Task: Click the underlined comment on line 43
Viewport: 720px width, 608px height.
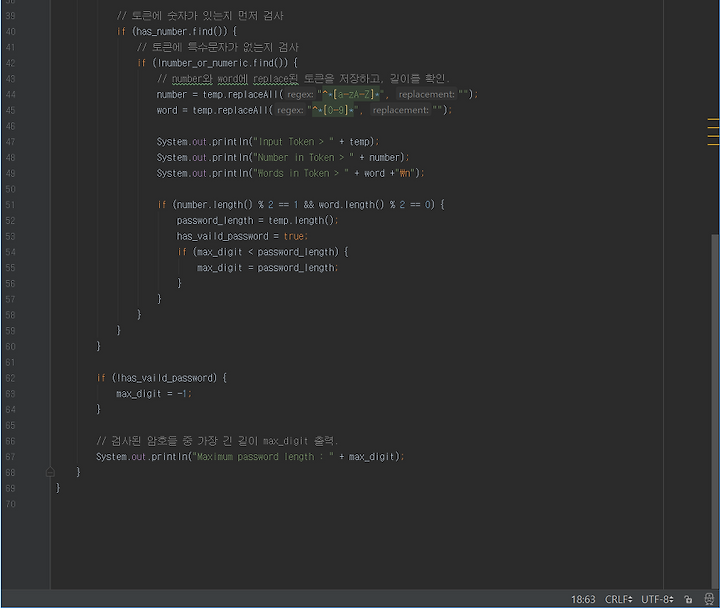Action: click(303, 79)
